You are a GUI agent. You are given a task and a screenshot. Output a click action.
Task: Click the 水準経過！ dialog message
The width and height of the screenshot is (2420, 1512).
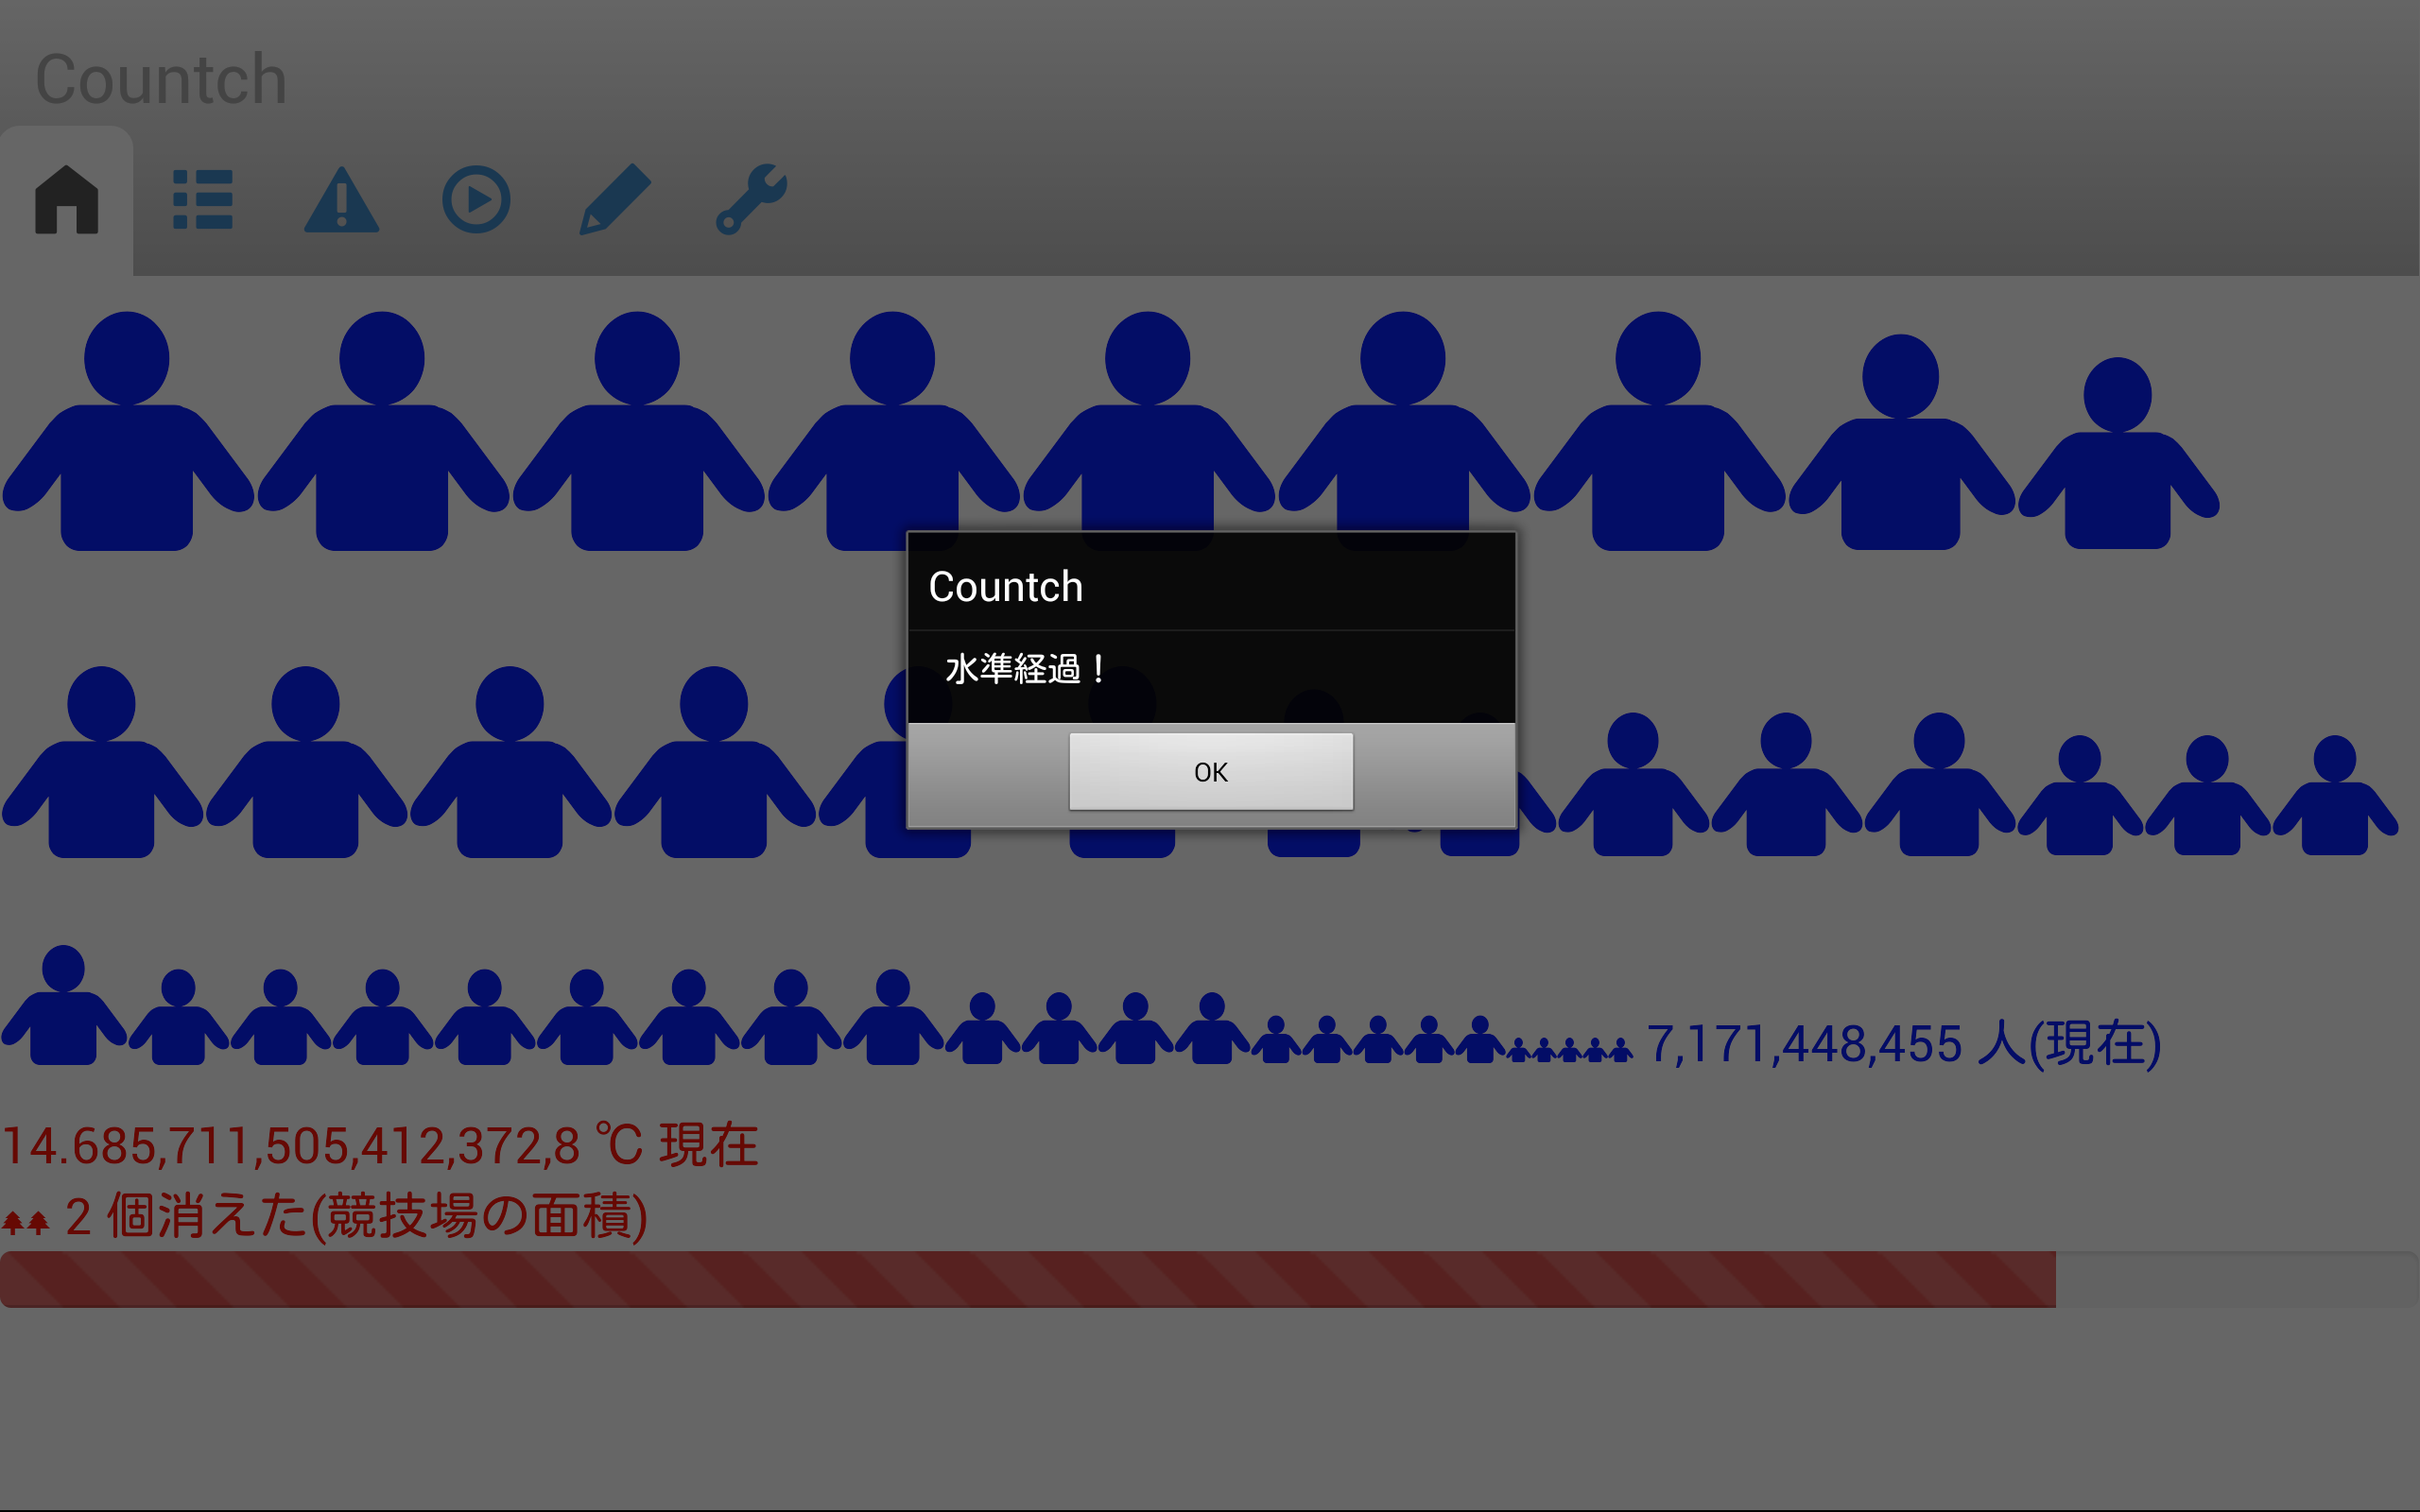pyautogui.click(x=1026, y=669)
